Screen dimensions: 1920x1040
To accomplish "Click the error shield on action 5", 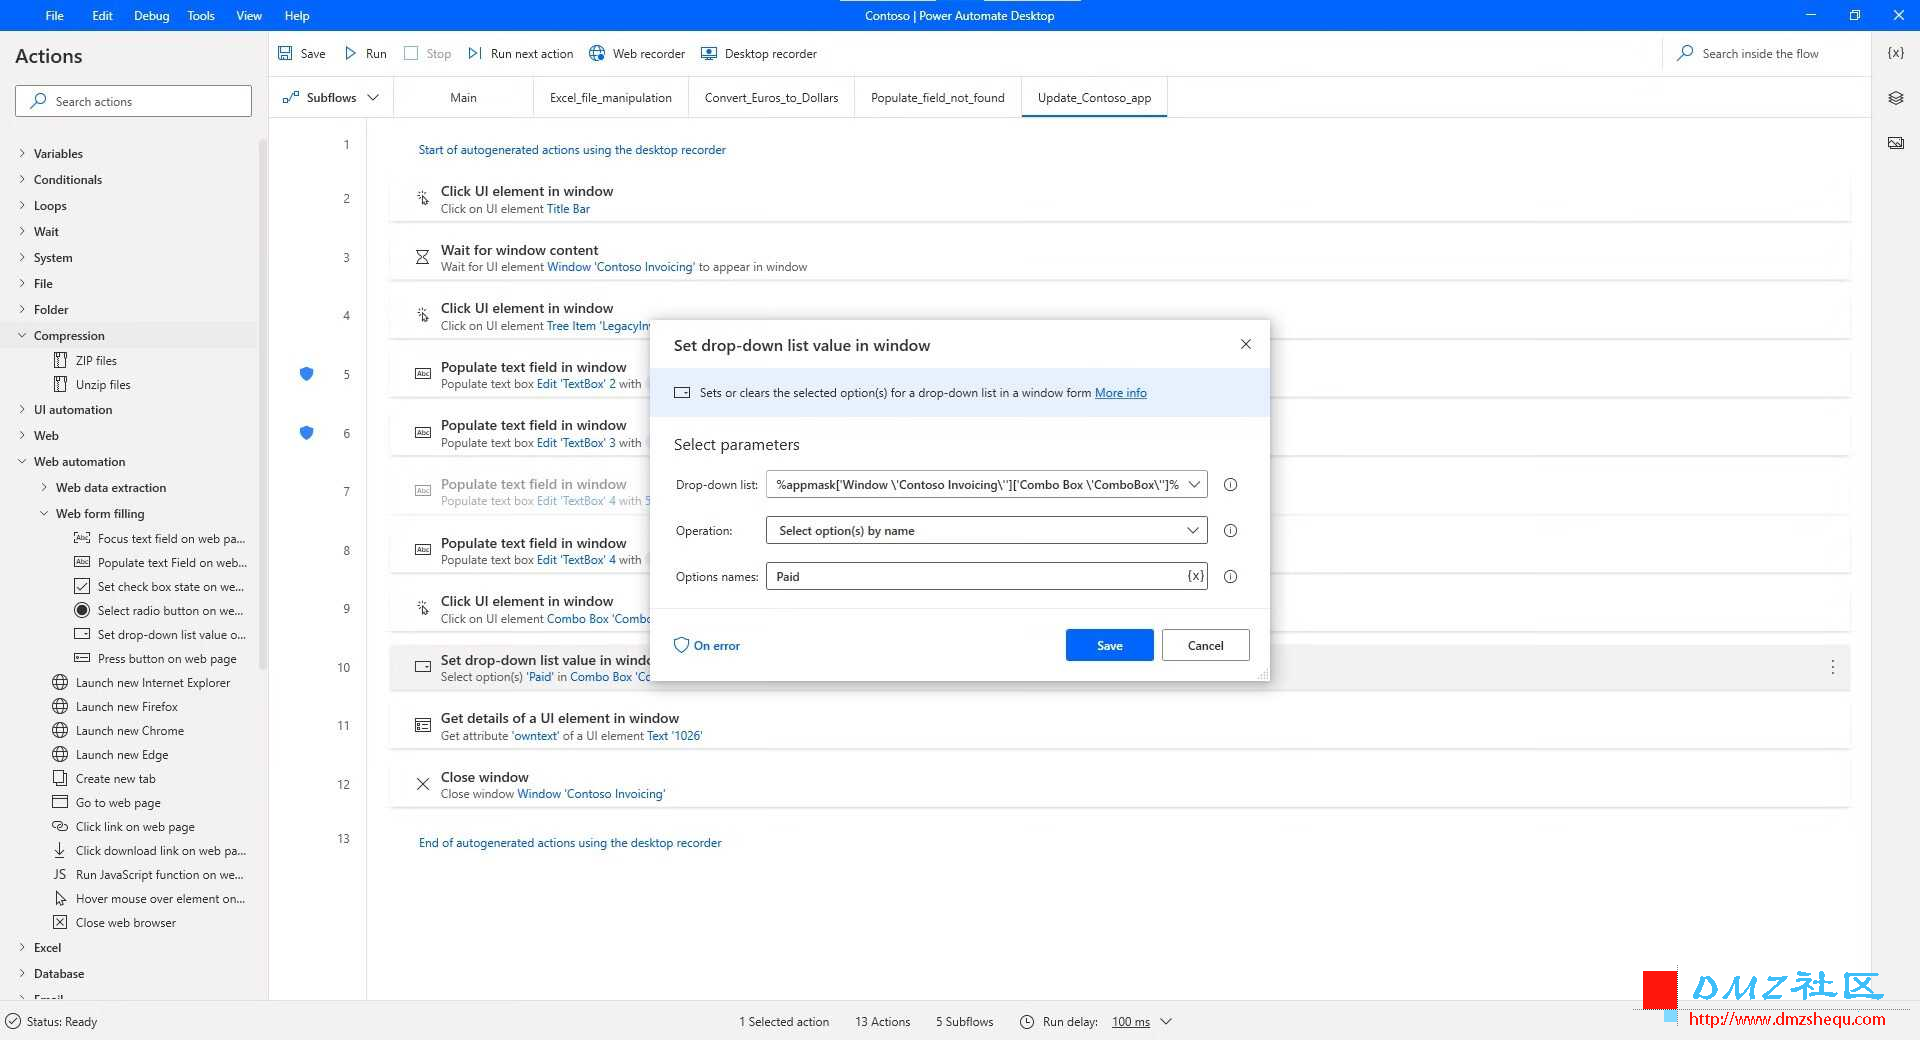I will click(x=307, y=374).
